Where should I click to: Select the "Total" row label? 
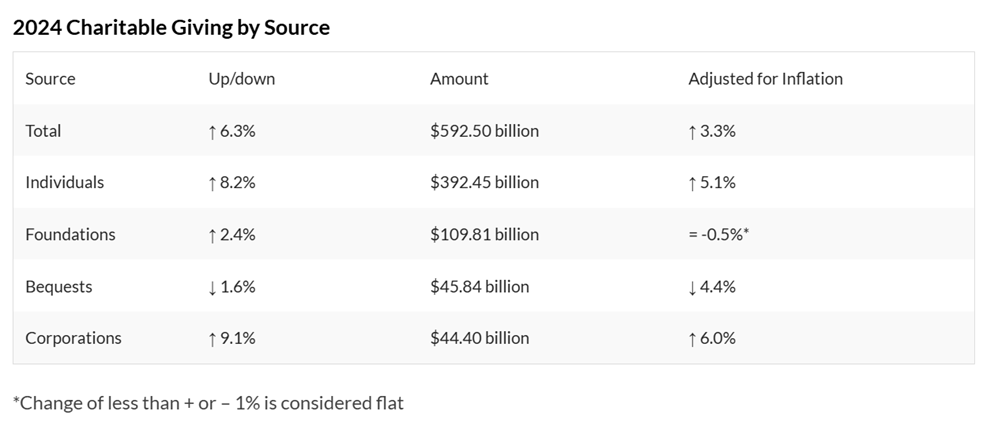tap(43, 131)
